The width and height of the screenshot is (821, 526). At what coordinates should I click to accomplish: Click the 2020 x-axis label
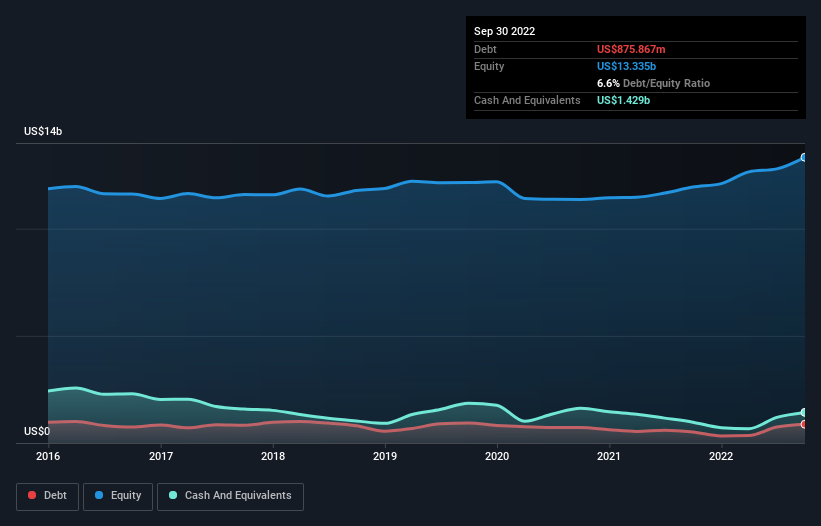497,456
